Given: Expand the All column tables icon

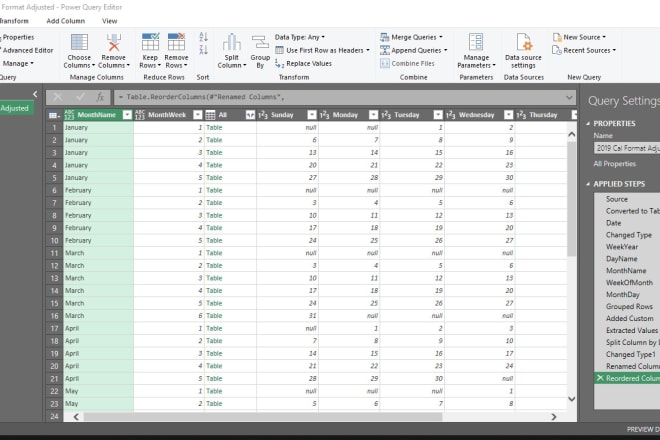Looking at the screenshot, I should pyautogui.click(x=250, y=115).
